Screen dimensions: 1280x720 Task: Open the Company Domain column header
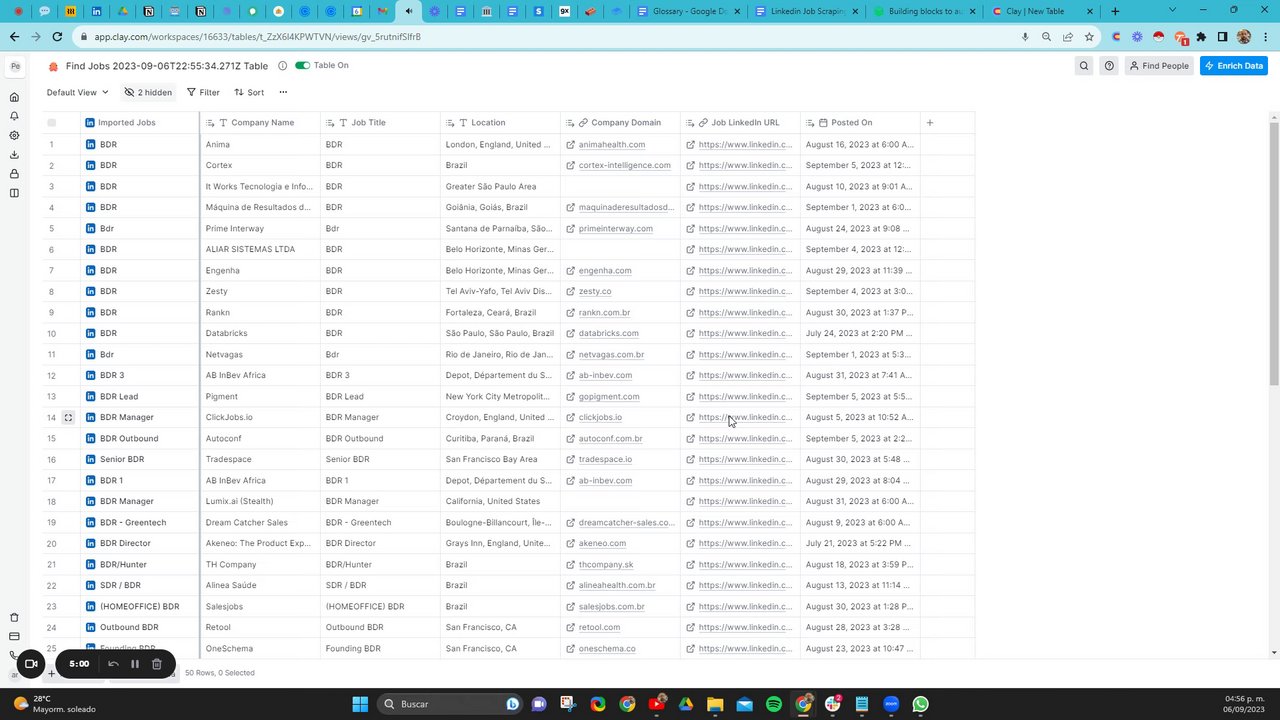620,123
